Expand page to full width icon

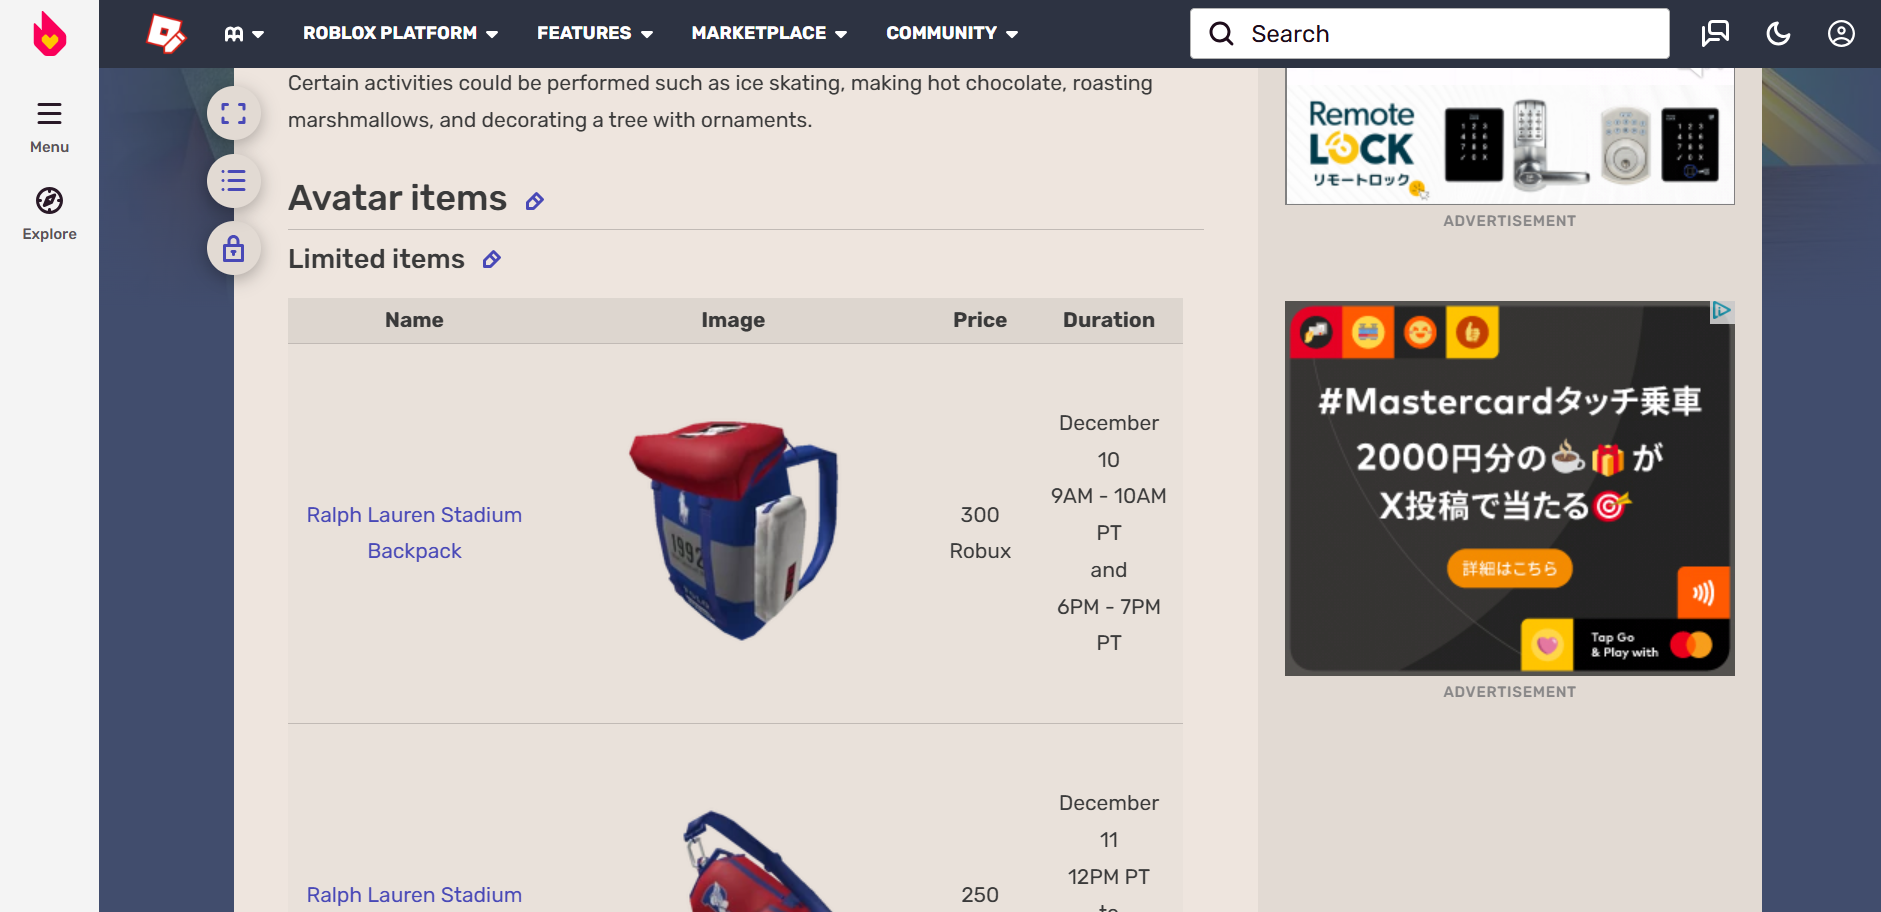(234, 113)
